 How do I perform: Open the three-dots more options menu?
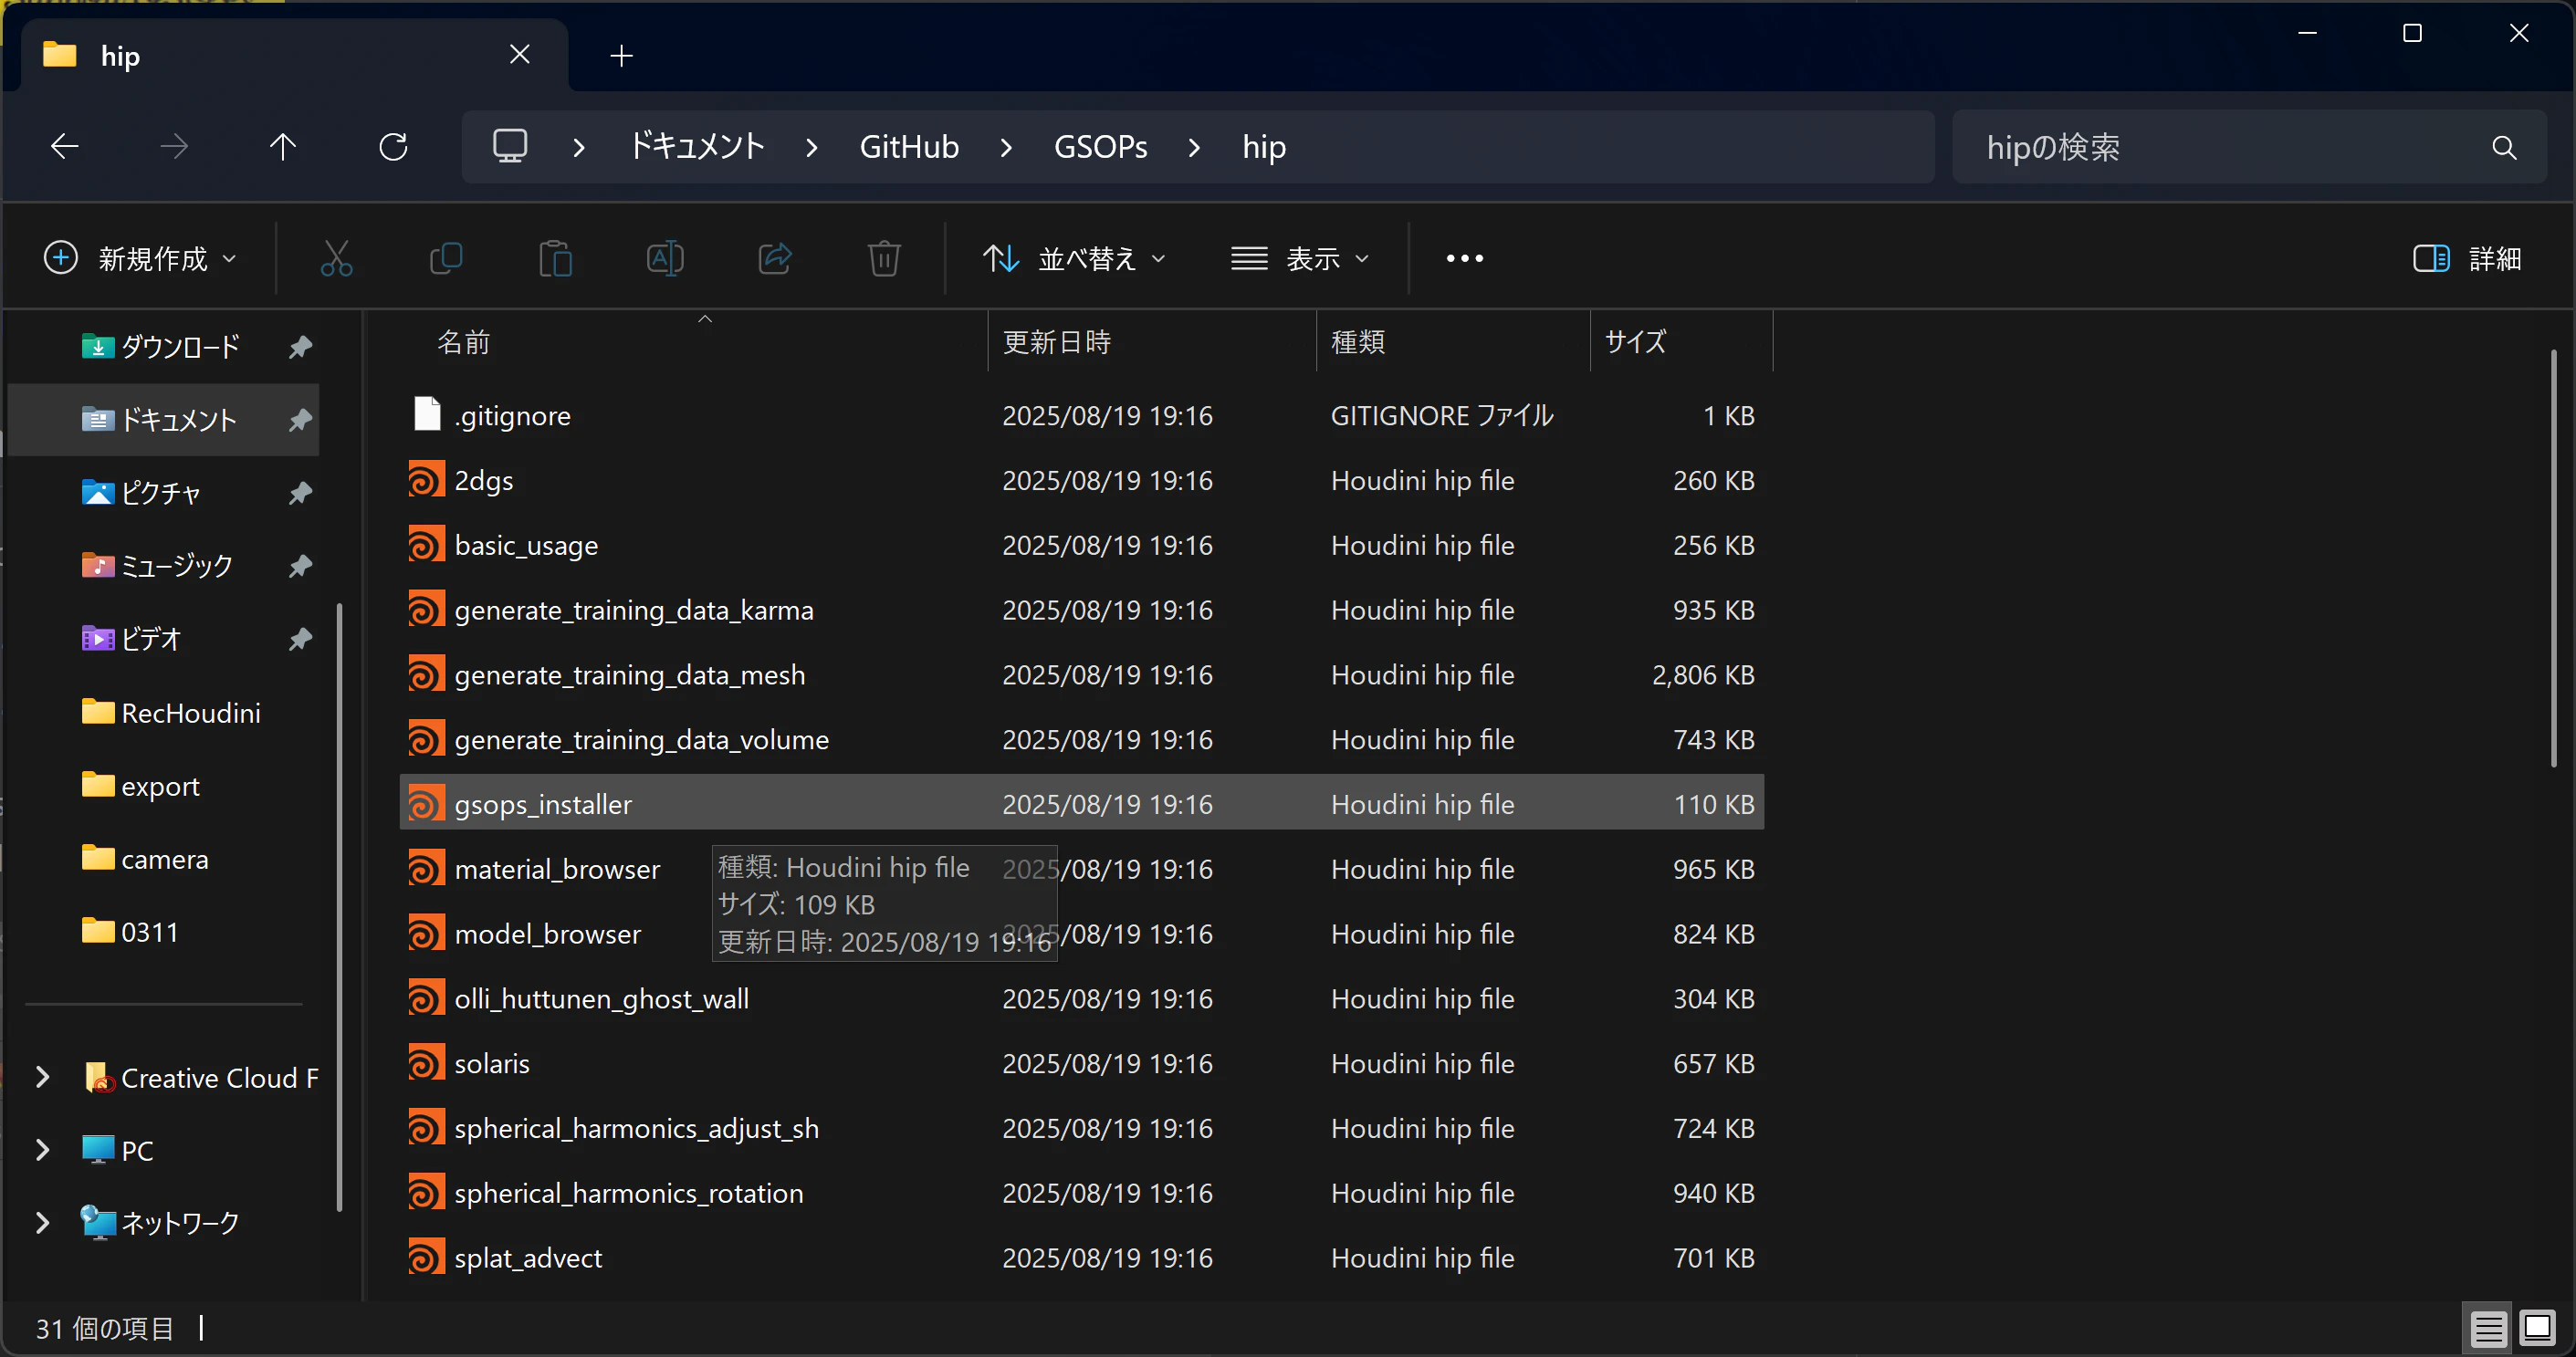[x=1464, y=259]
